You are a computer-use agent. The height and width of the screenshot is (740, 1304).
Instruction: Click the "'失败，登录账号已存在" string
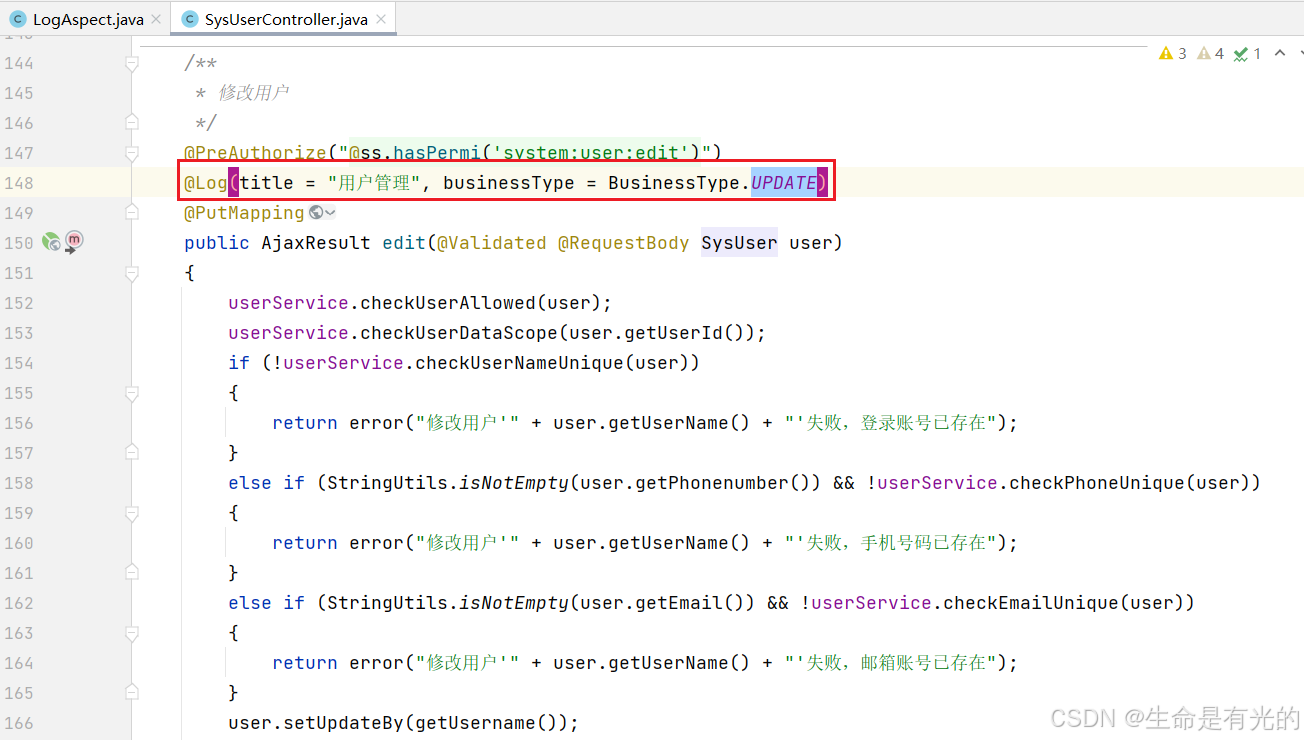click(x=889, y=423)
